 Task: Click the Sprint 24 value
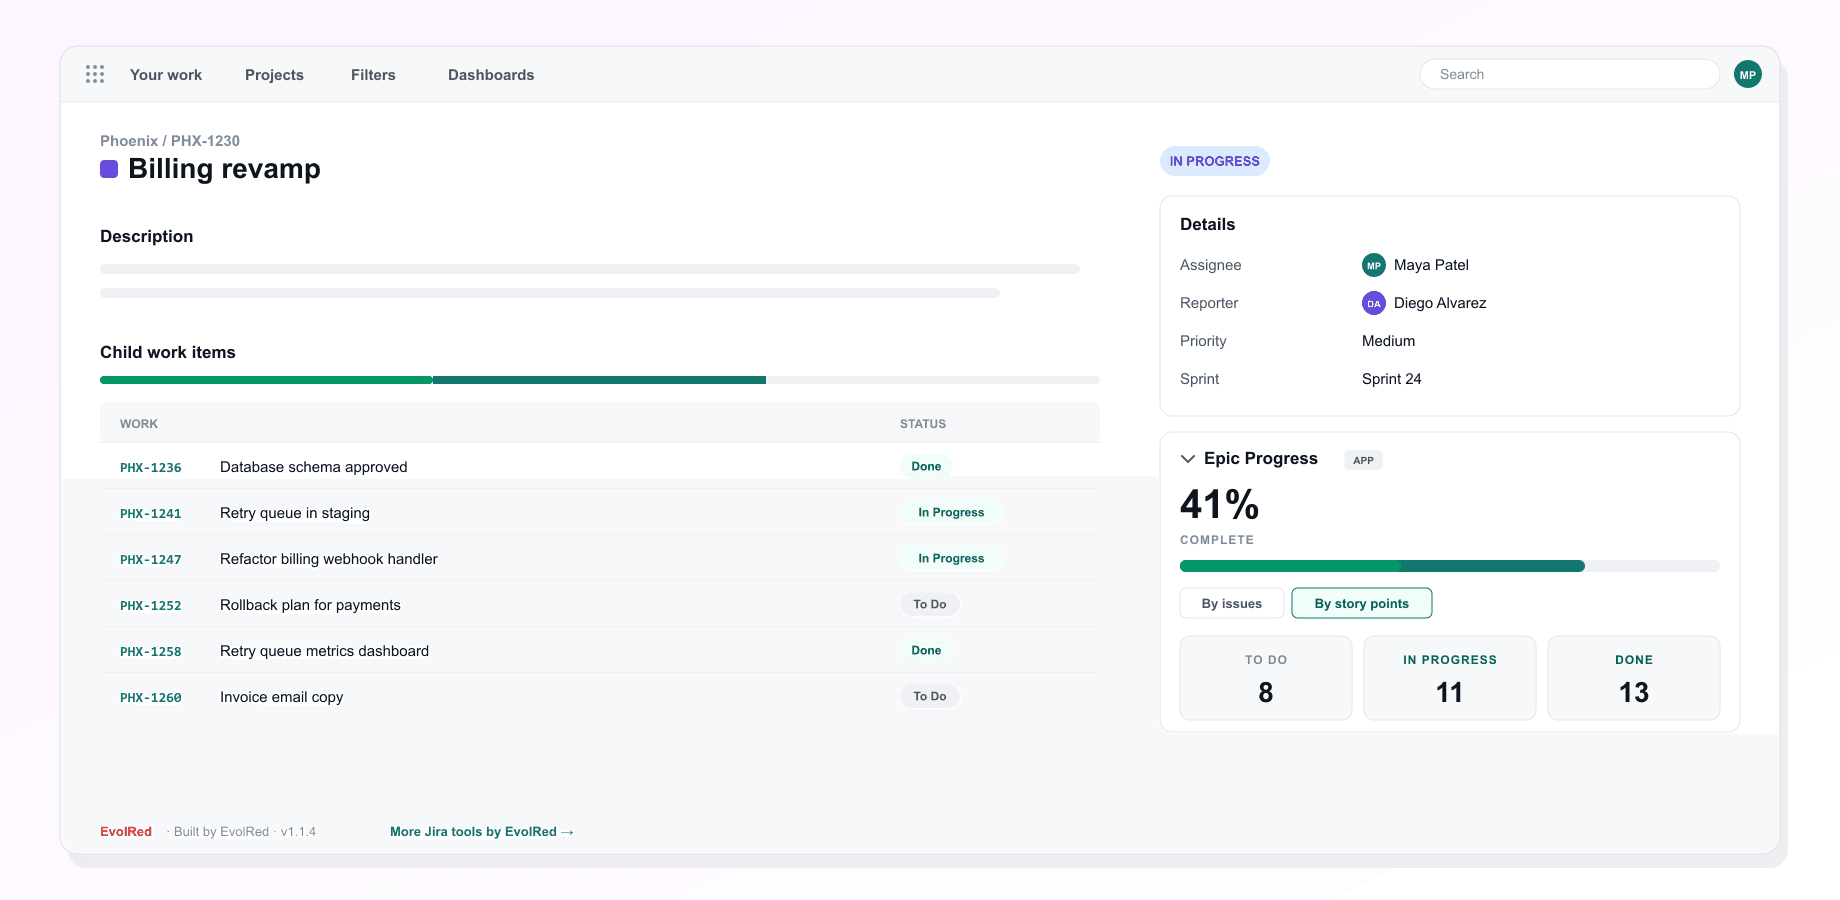point(1392,379)
